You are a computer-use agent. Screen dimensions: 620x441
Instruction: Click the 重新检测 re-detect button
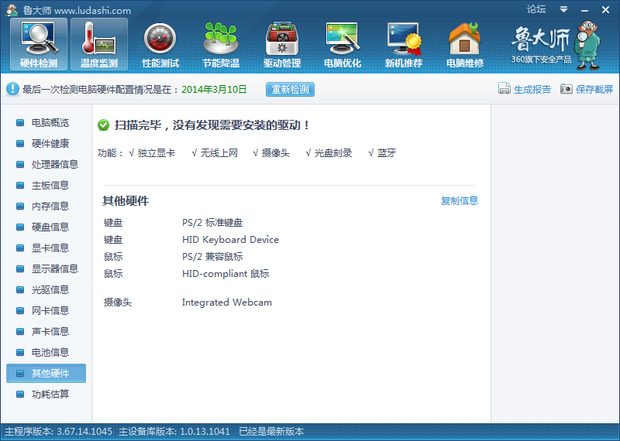coord(290,89)
